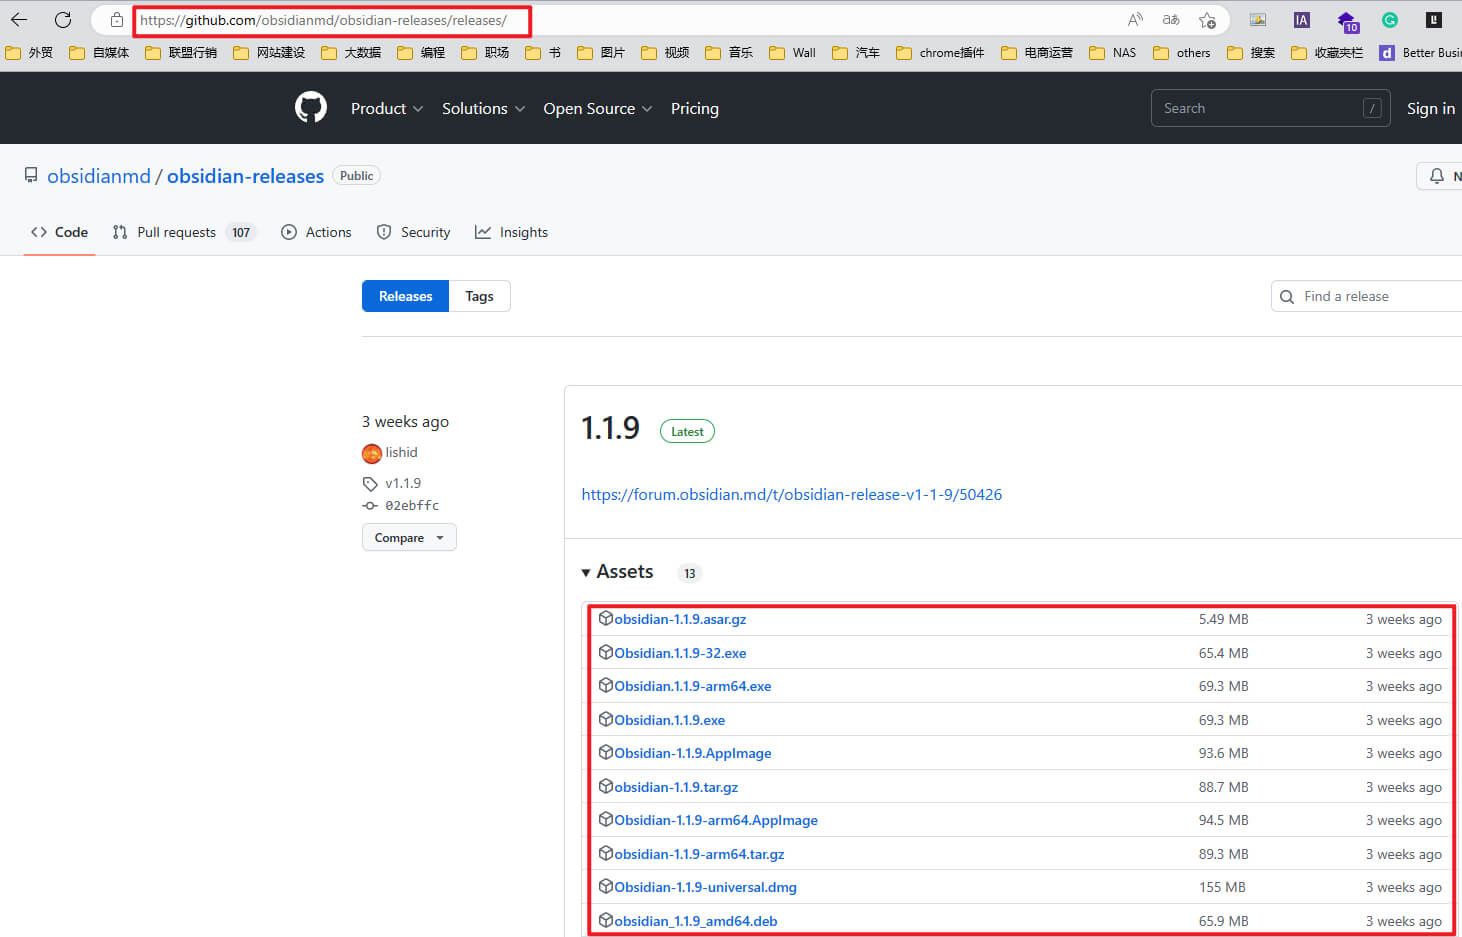Expand the Product menu

(x=387, y=108)
